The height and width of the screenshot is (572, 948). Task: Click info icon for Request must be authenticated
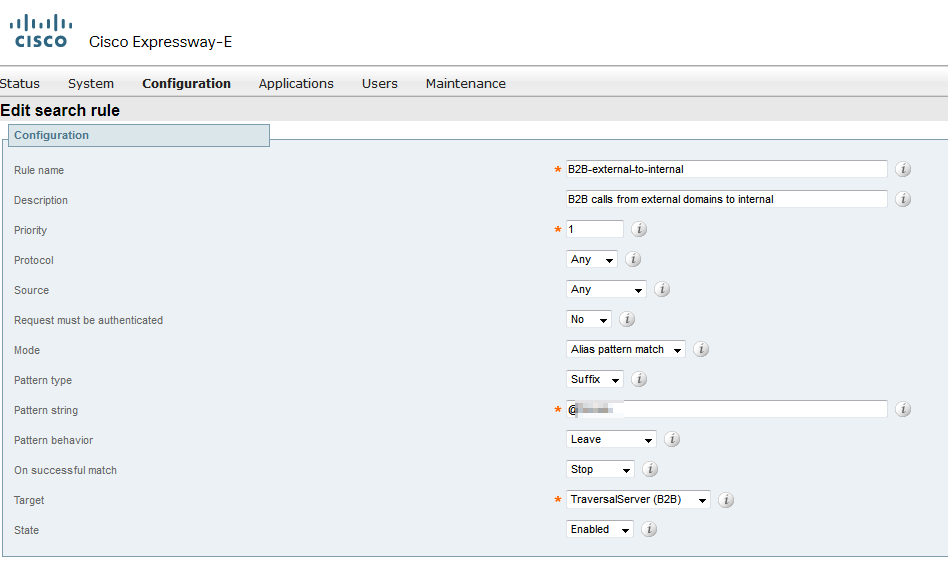(x=627, y=319)
